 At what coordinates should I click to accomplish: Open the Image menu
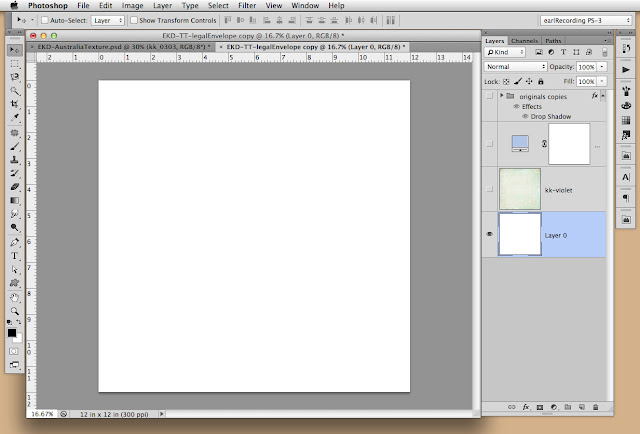click(132, 6)
